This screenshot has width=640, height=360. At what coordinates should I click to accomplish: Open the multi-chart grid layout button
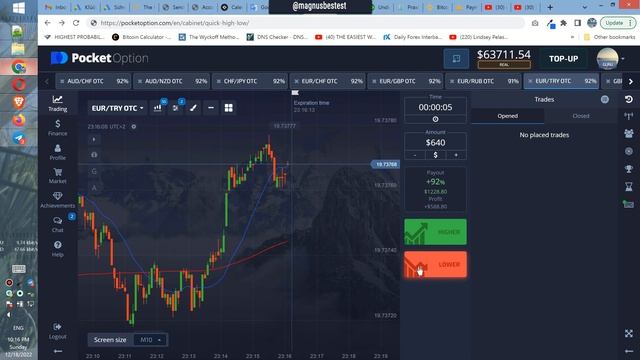point(229,108)
